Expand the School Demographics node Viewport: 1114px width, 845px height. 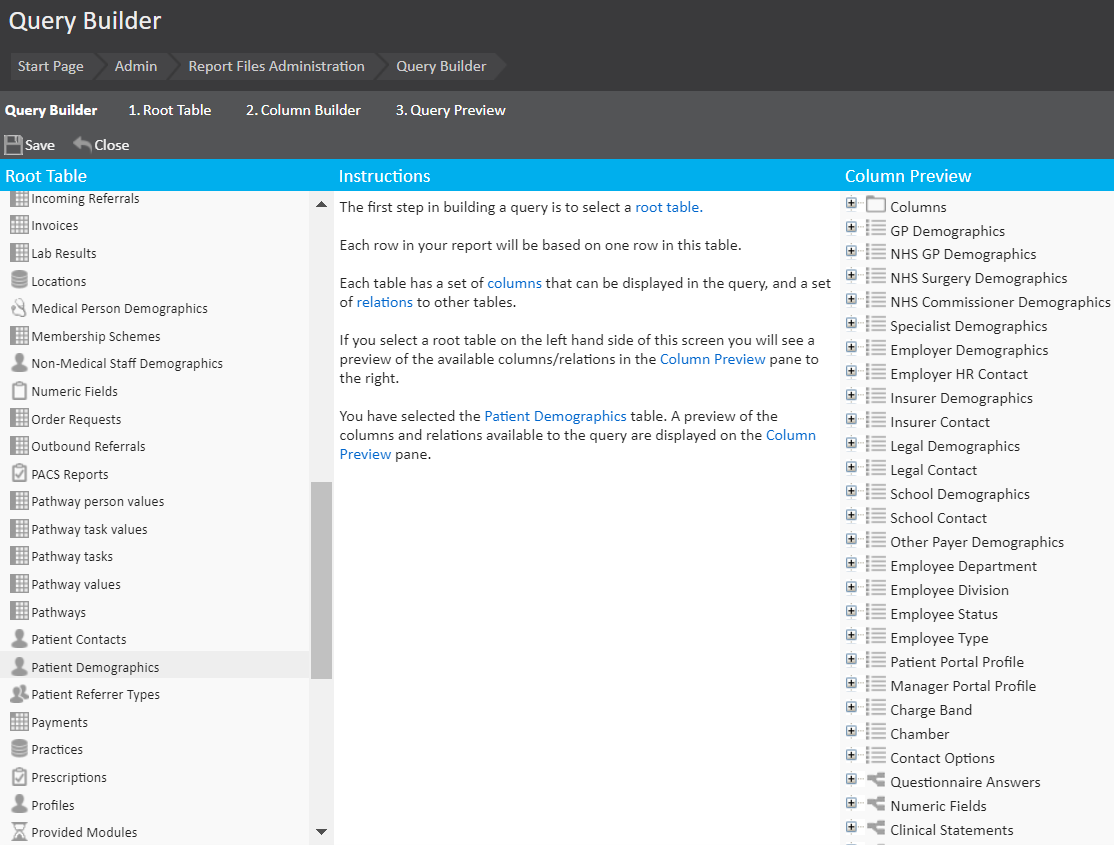[x=851, y=491]
